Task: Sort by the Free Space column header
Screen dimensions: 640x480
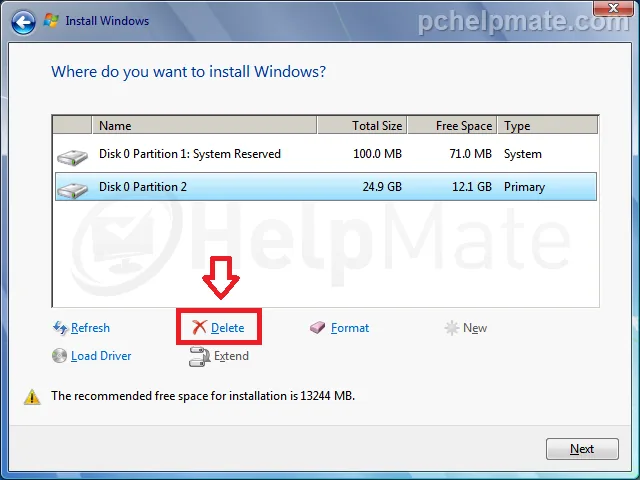Action: pyautogui.click(x=452, y=125)
